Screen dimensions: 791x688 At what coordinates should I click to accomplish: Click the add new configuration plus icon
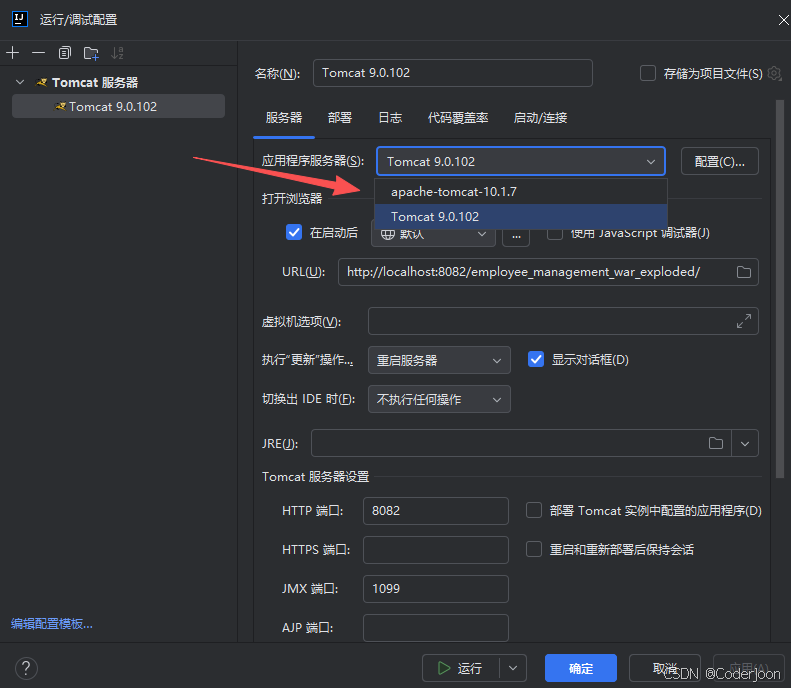[x=12, y=53]
